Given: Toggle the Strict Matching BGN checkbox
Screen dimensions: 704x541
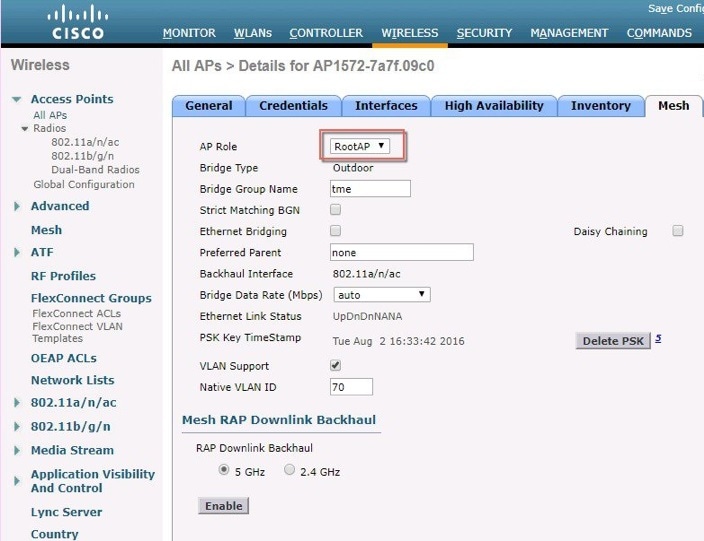Looking at the screenshot, I should click(335, 210).
